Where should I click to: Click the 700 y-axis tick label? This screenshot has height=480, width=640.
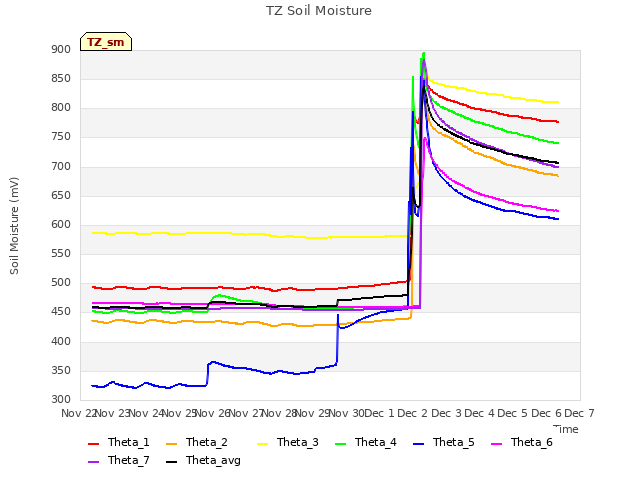[x=61, y=166]
